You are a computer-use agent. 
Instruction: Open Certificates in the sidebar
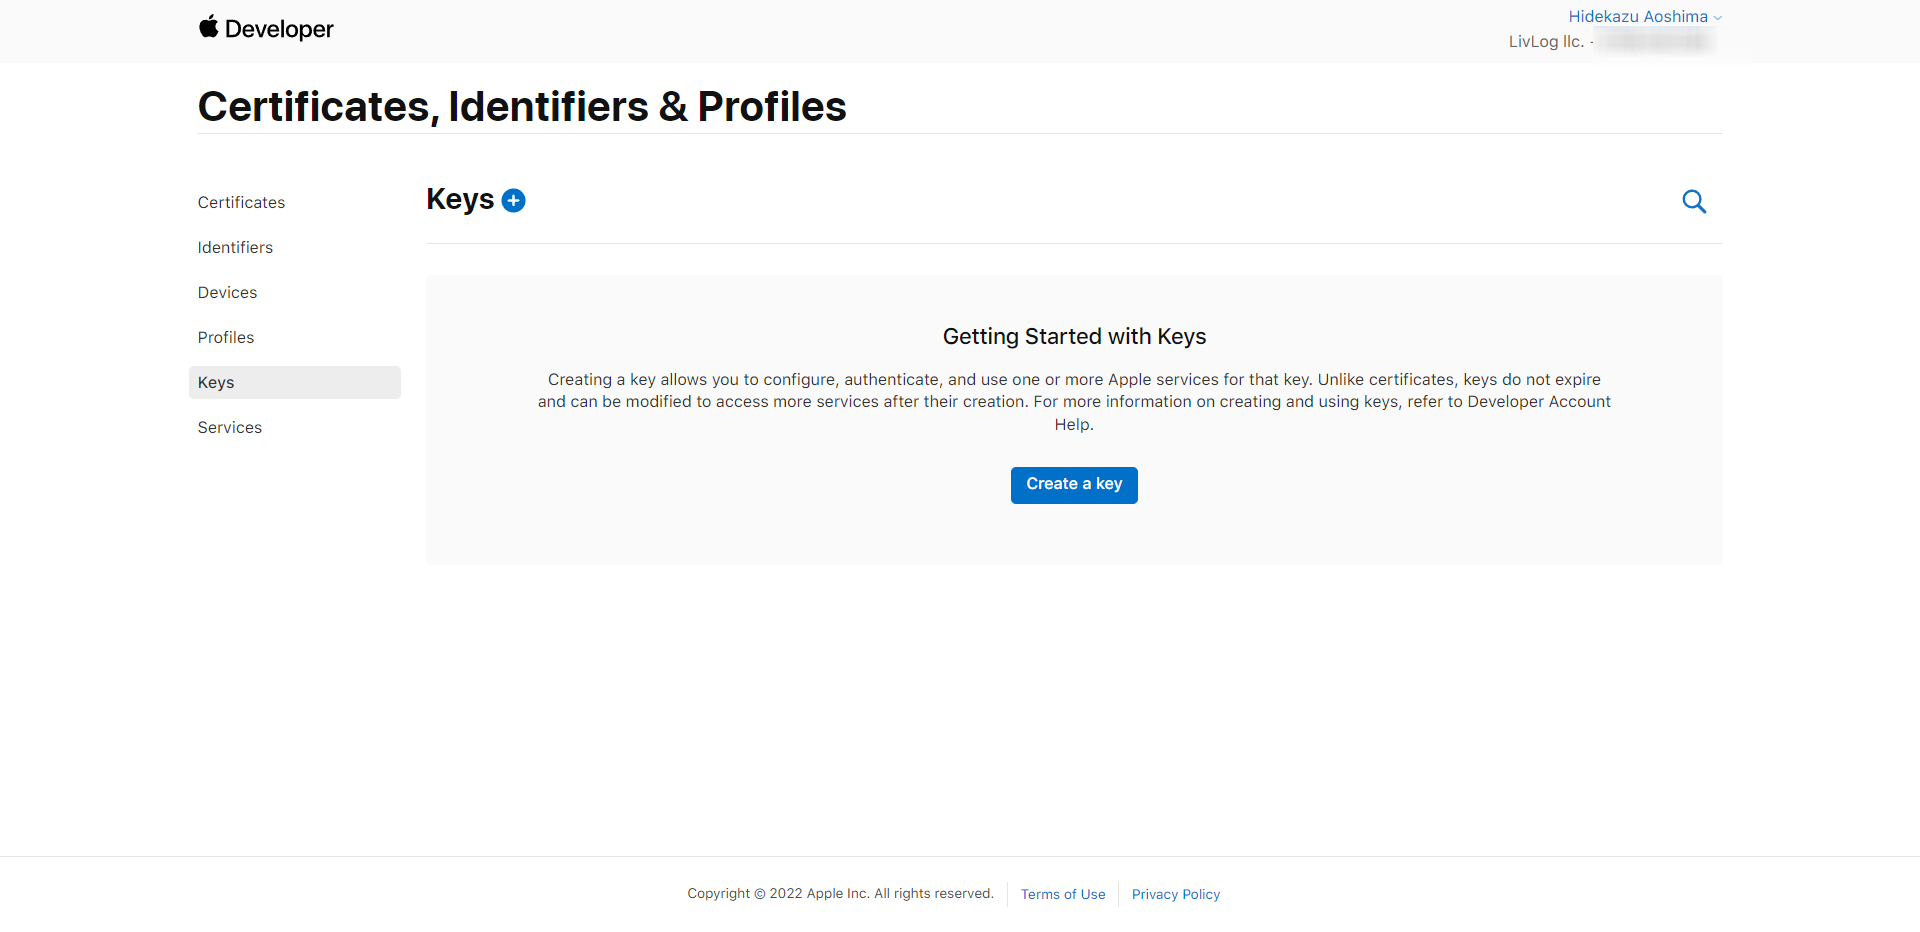coord(241,203)
